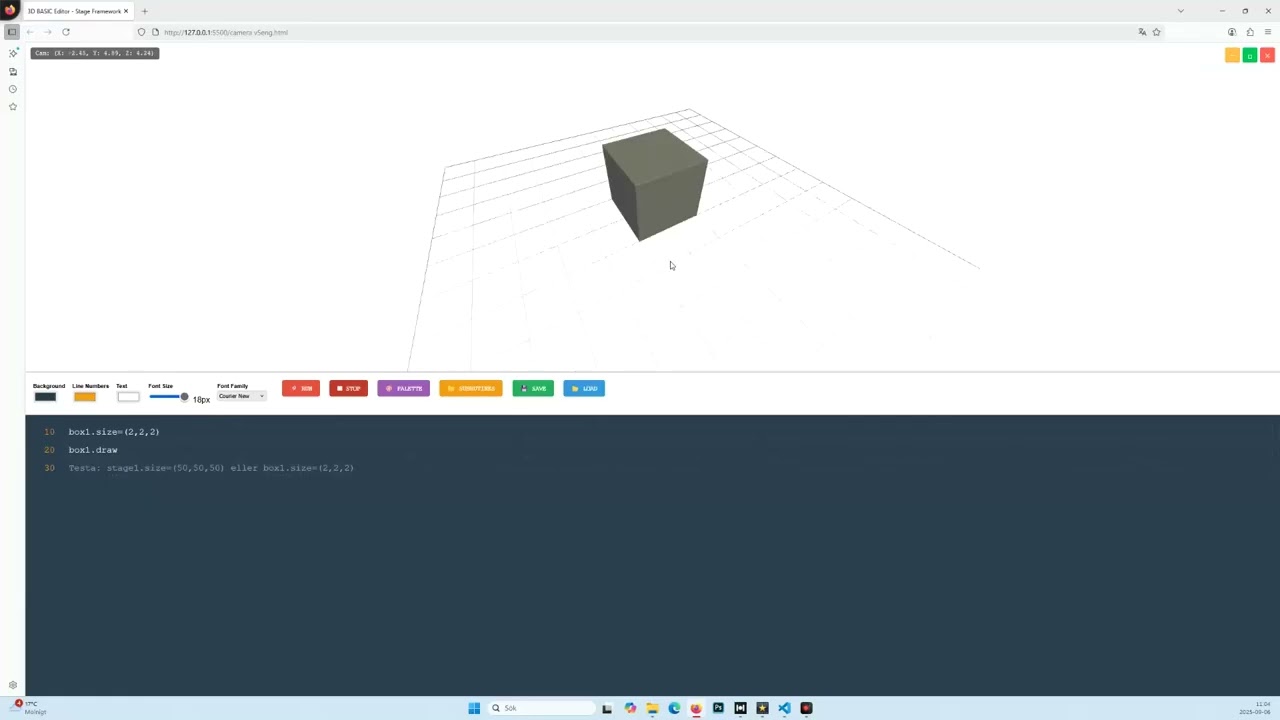Bookmark this page with star icon

(1157, 32)
